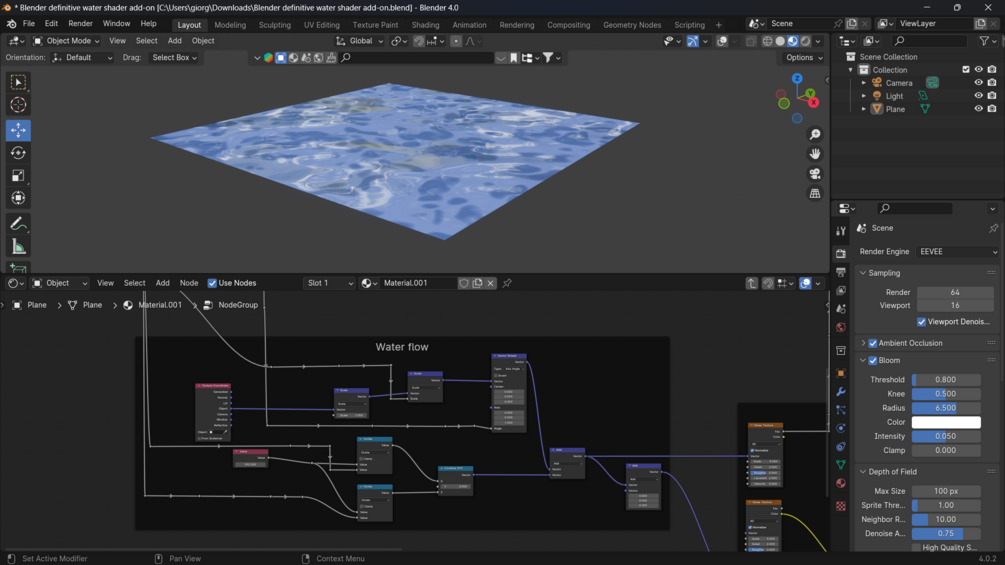Screen dimensions: 1005x565
Task: Click the zoom viewport magnifier icon
Action: 815,135
